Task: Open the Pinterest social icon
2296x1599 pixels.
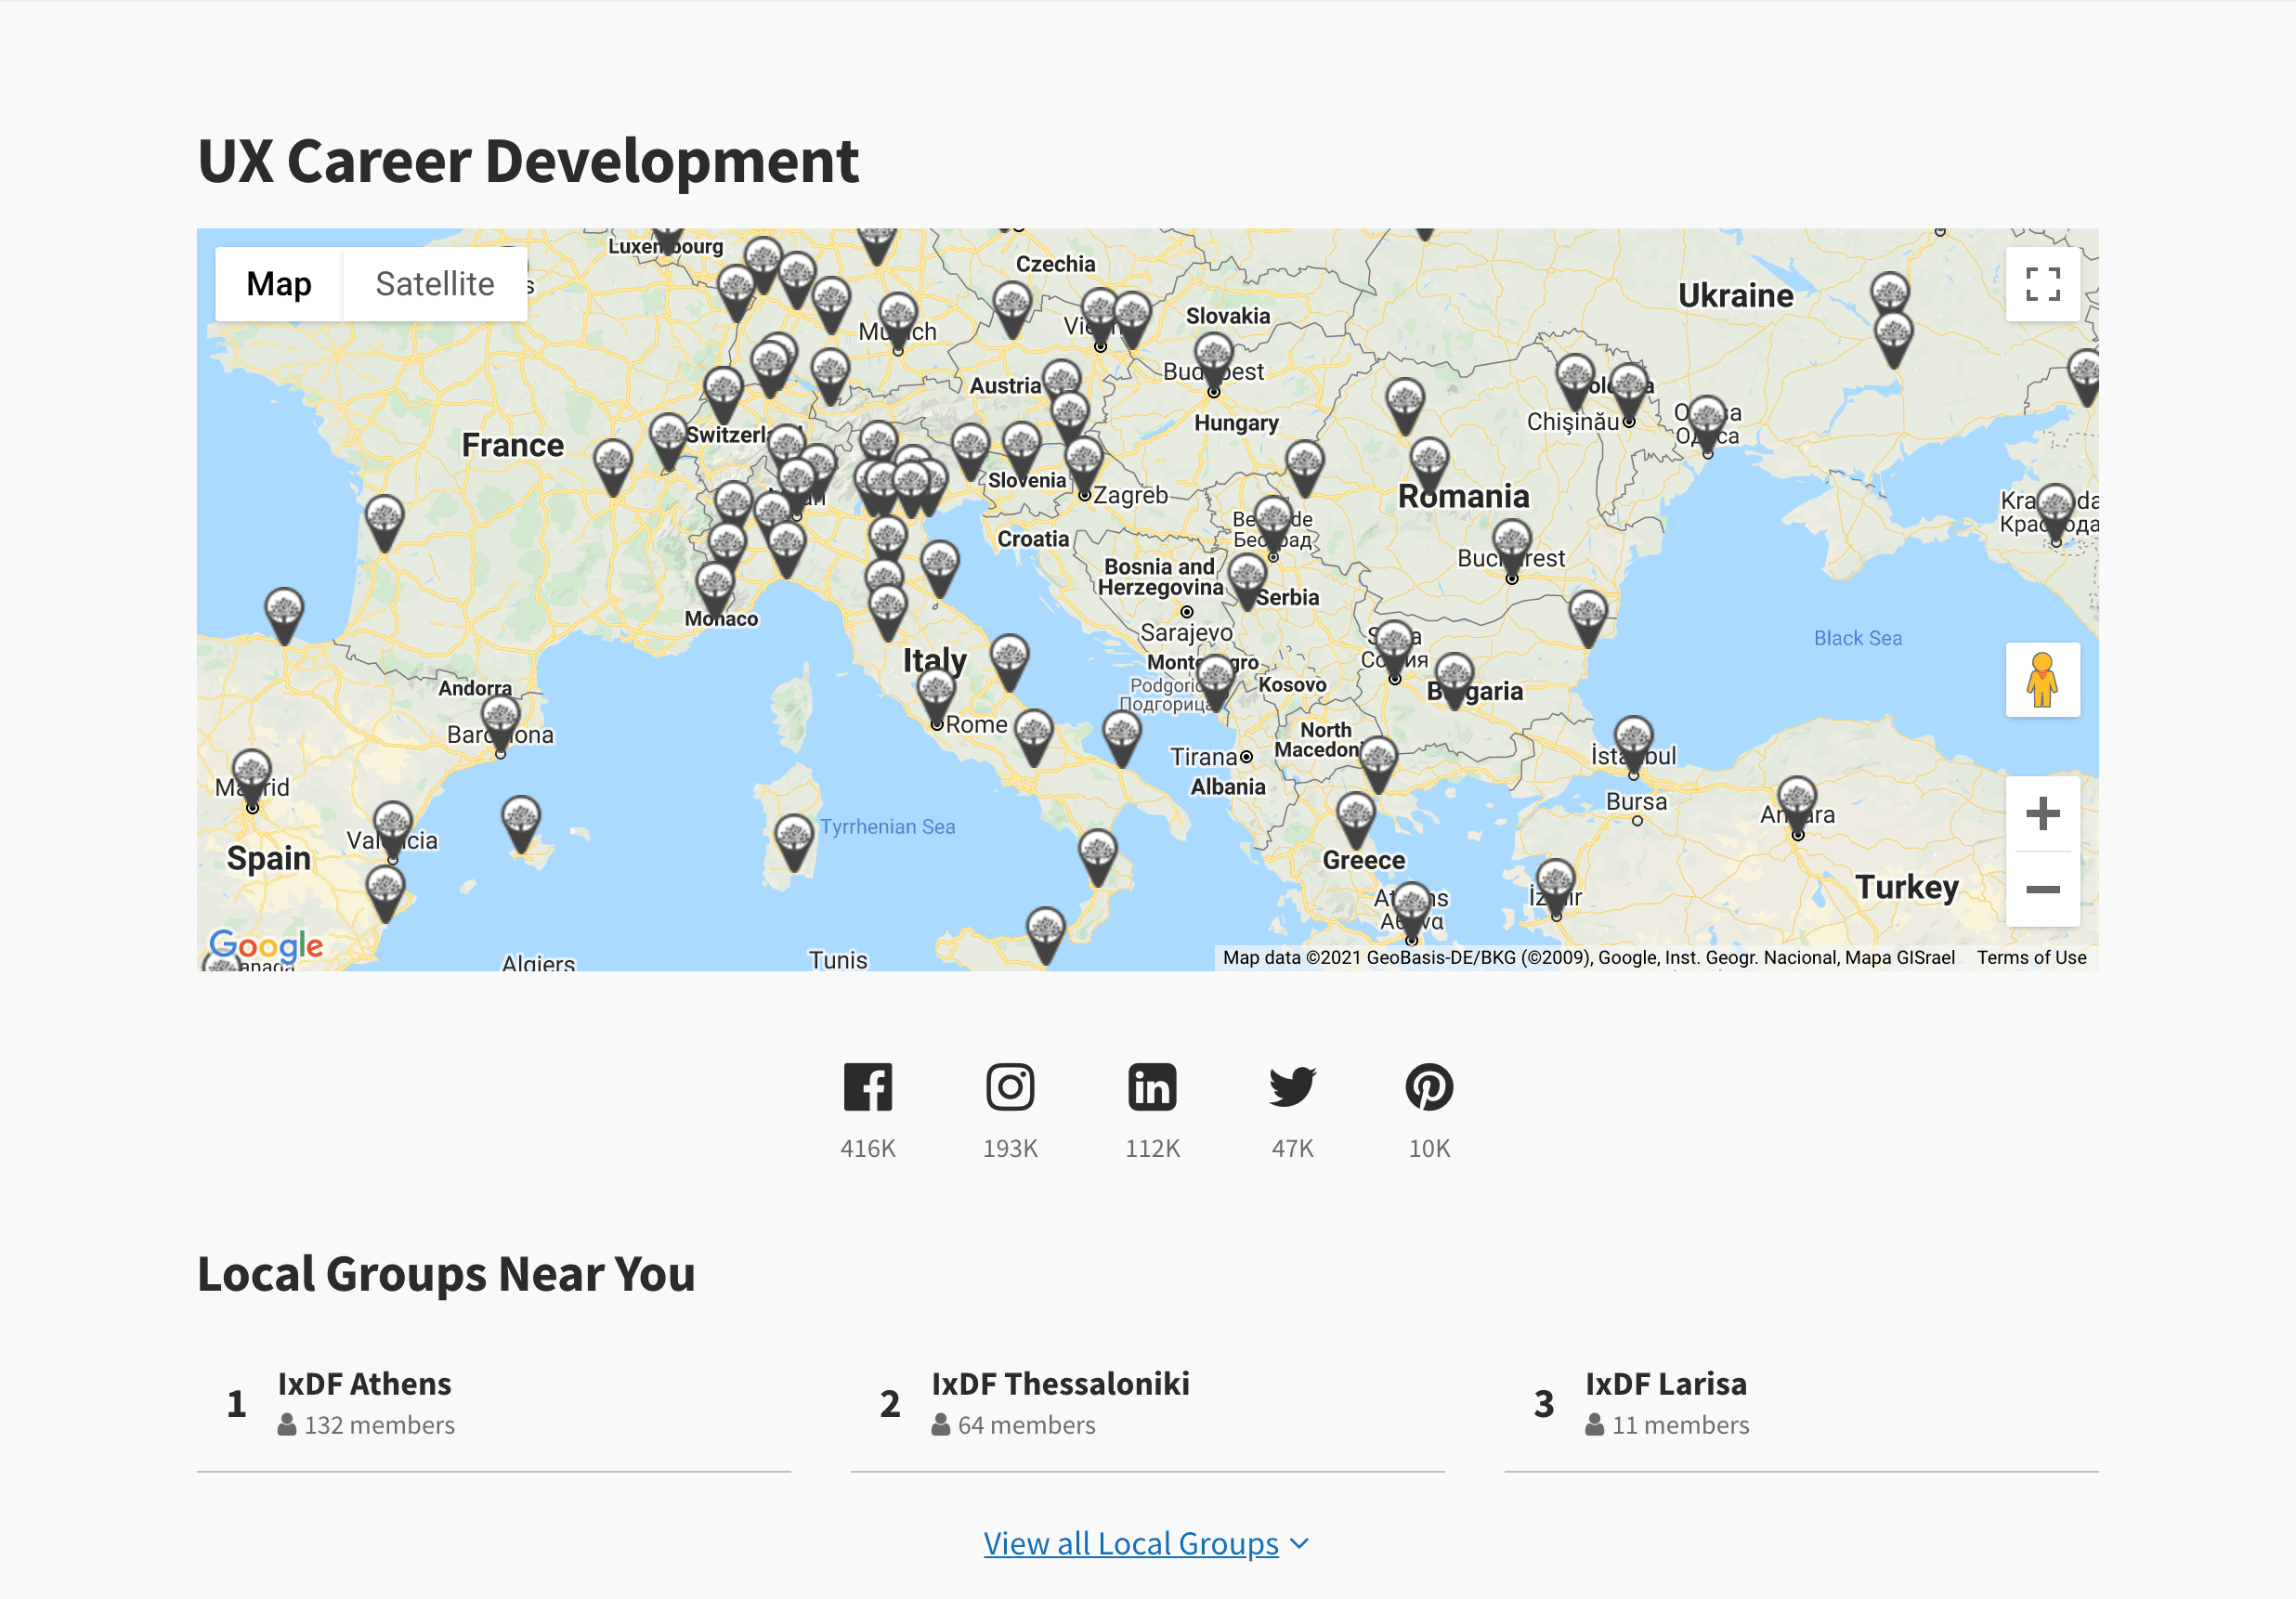Action: click(1429, 1087)
